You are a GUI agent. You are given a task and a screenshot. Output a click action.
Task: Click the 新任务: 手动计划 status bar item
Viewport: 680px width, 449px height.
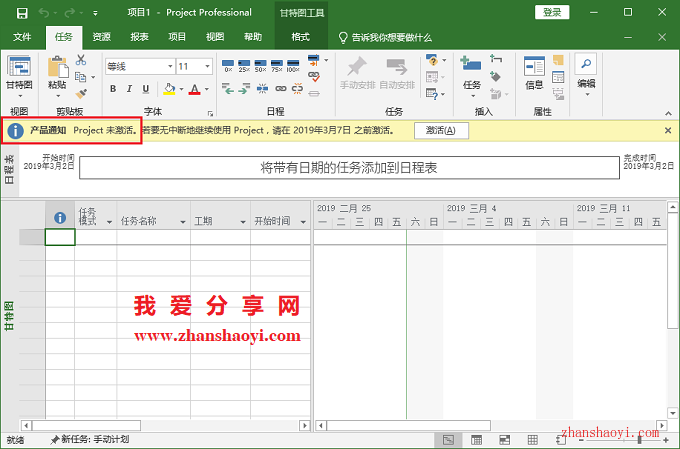(90, 439)
